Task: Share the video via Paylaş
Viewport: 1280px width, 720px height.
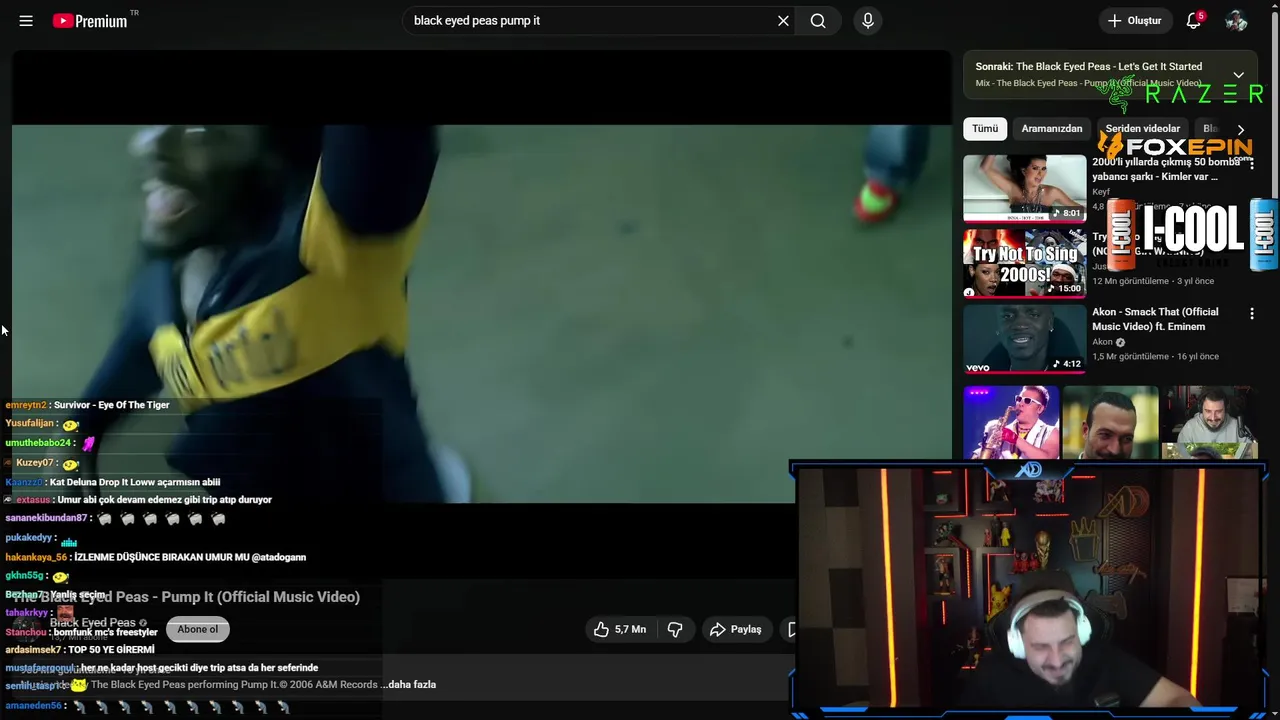Action: coord(736,629)
